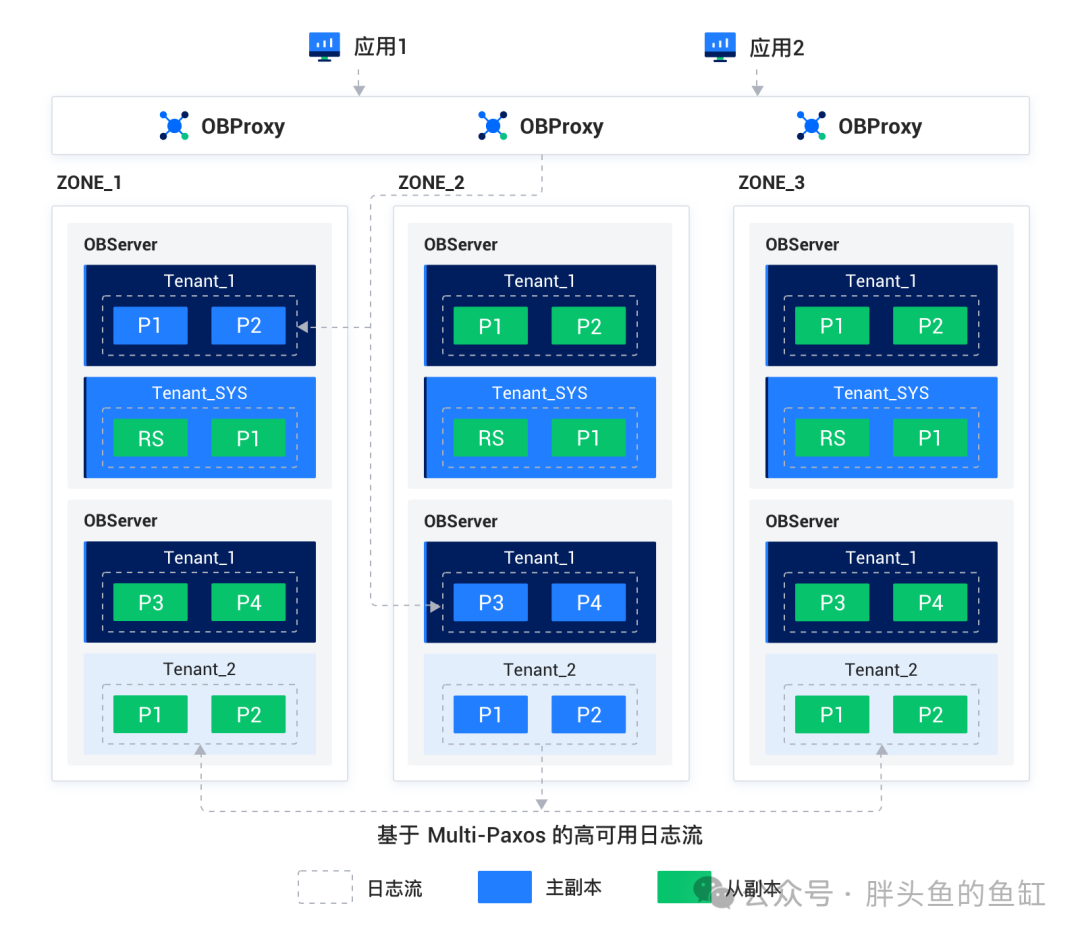Click P1 block in ZONE_1 Tenant_SYS
This screenshot has width=1080, height=937.
coord(248,438)
